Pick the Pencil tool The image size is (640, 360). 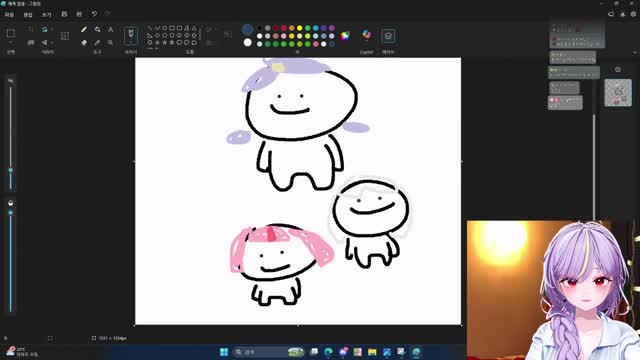click(84, 29)
